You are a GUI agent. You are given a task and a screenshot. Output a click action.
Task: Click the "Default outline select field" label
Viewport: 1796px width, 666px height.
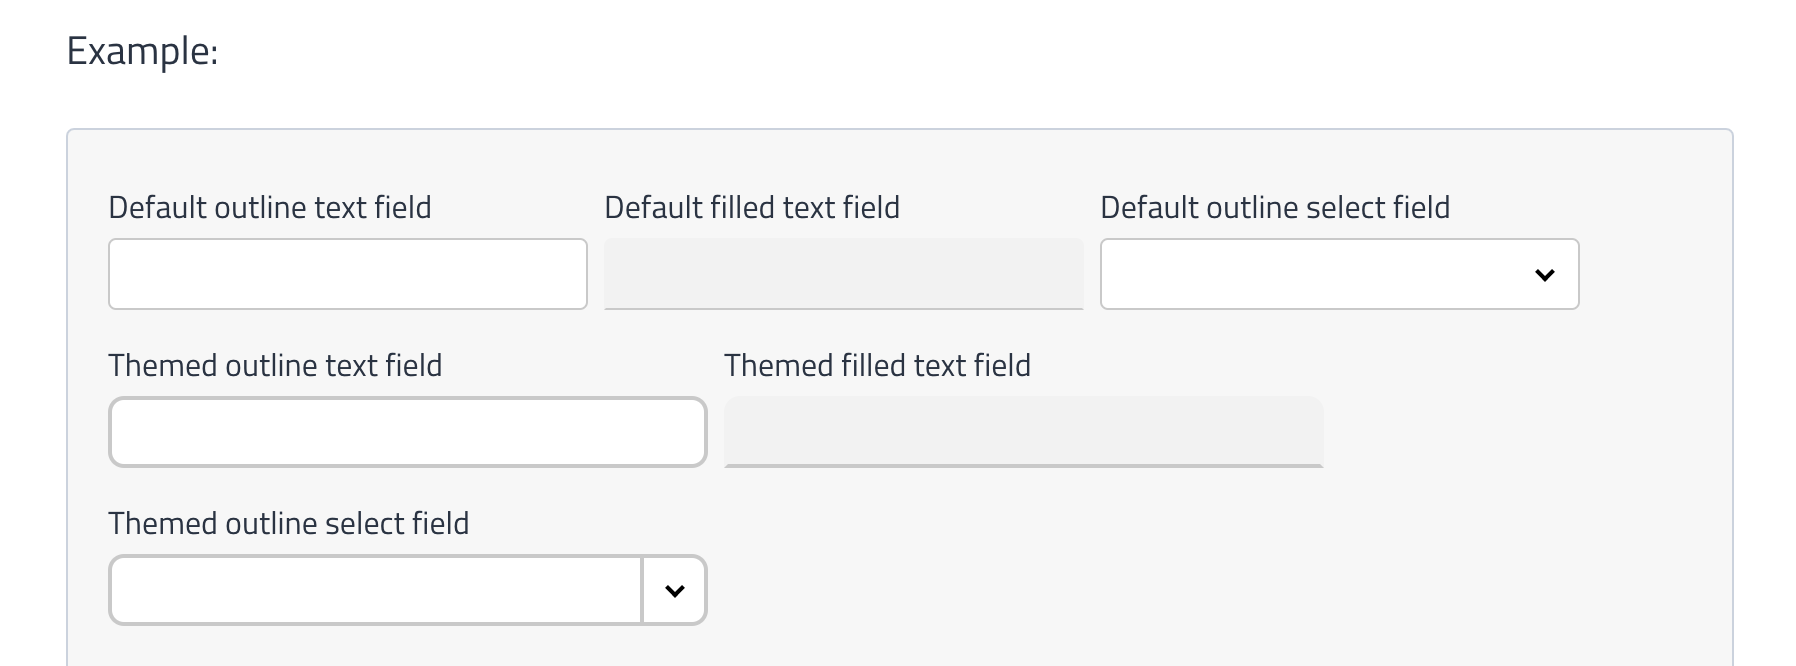pos(1275,208)
